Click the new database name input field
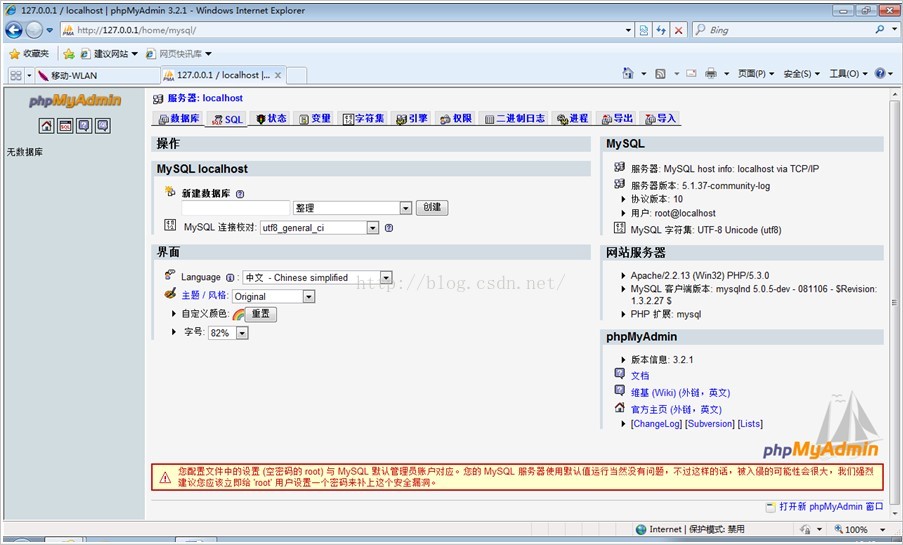903x545 pixels. click(236, 208)
